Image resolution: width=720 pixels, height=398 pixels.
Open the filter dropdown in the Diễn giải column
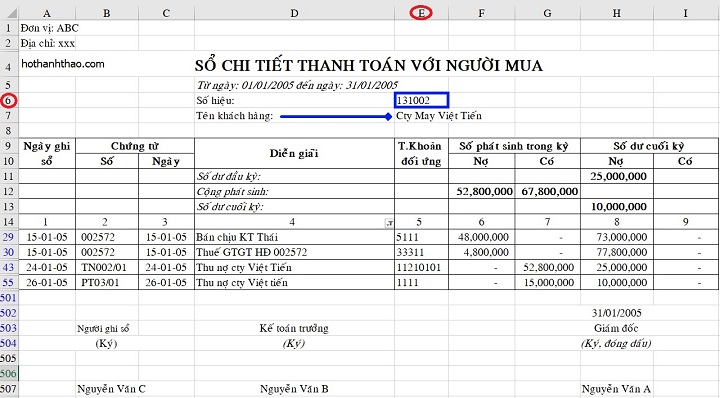pos(389,223)
